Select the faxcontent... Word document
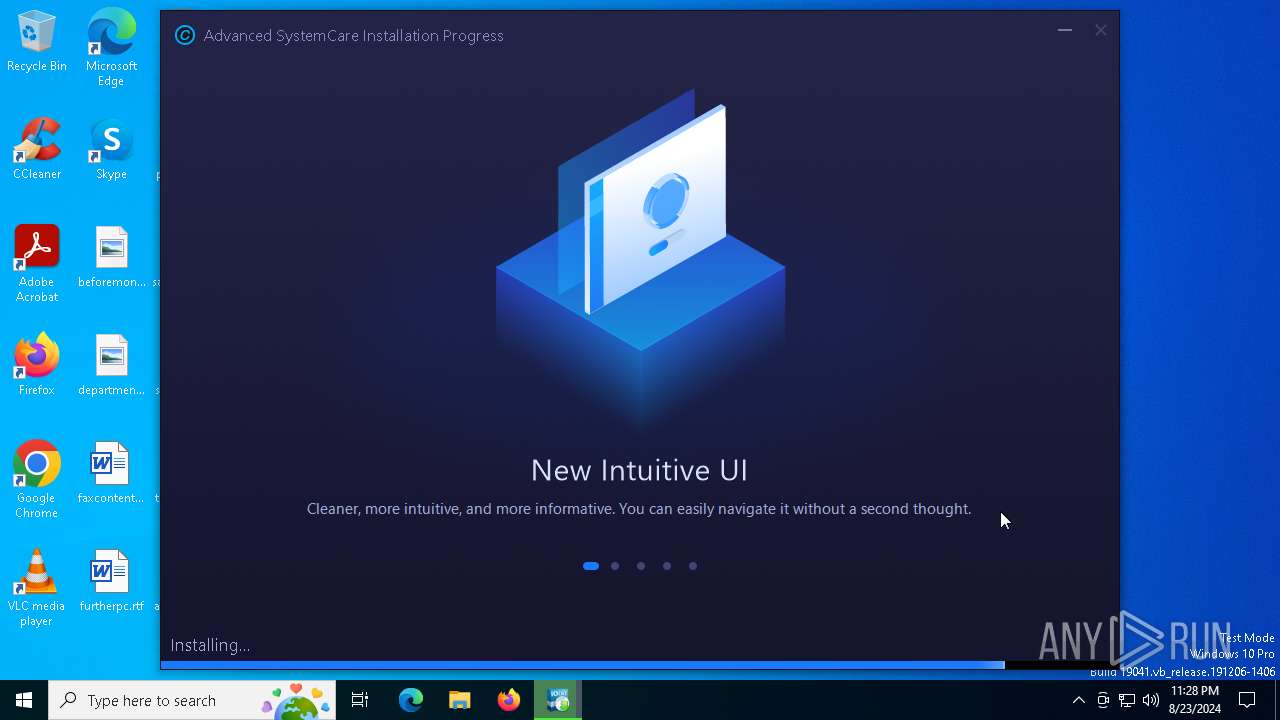The width and height of the screenshot is (1280, 720). (x=111, y=473)
